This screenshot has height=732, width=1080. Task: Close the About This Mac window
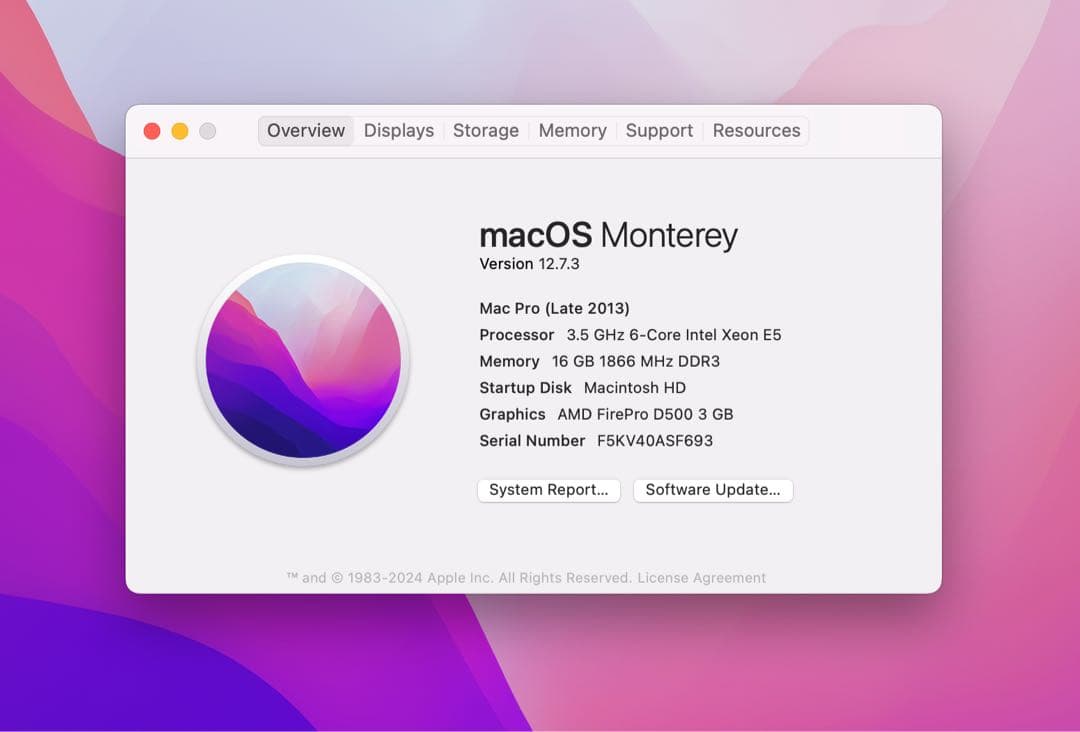[152, 131]
